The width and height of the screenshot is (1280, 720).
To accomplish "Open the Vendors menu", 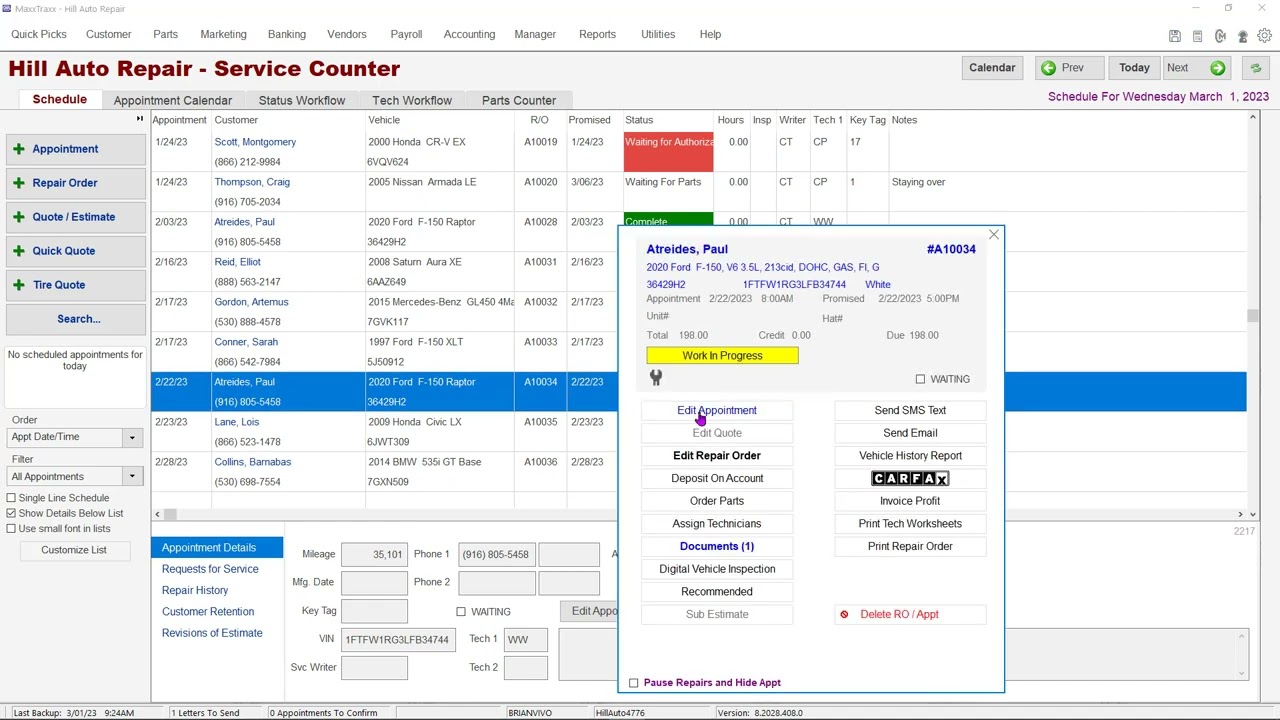I will (x=347, y=34).
